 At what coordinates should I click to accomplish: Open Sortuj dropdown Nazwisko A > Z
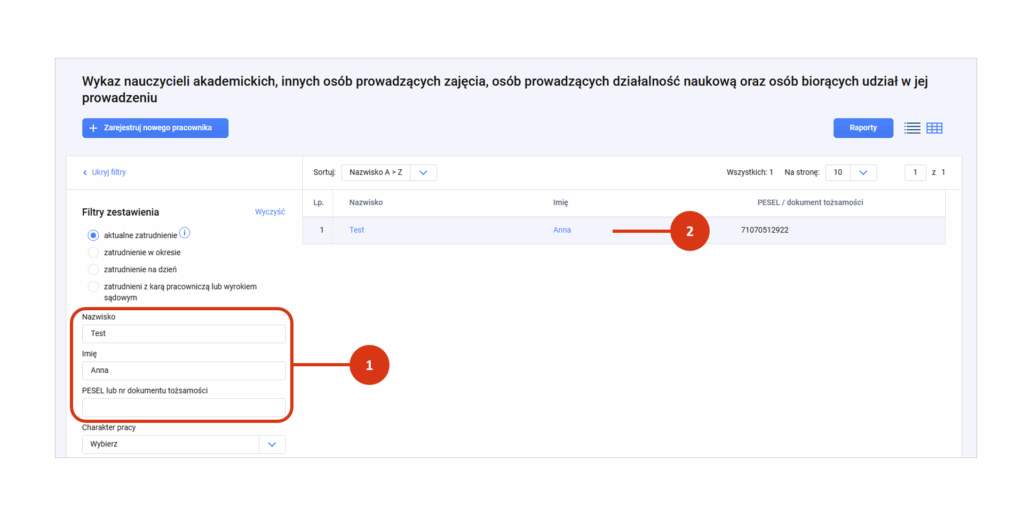point(389,173)
